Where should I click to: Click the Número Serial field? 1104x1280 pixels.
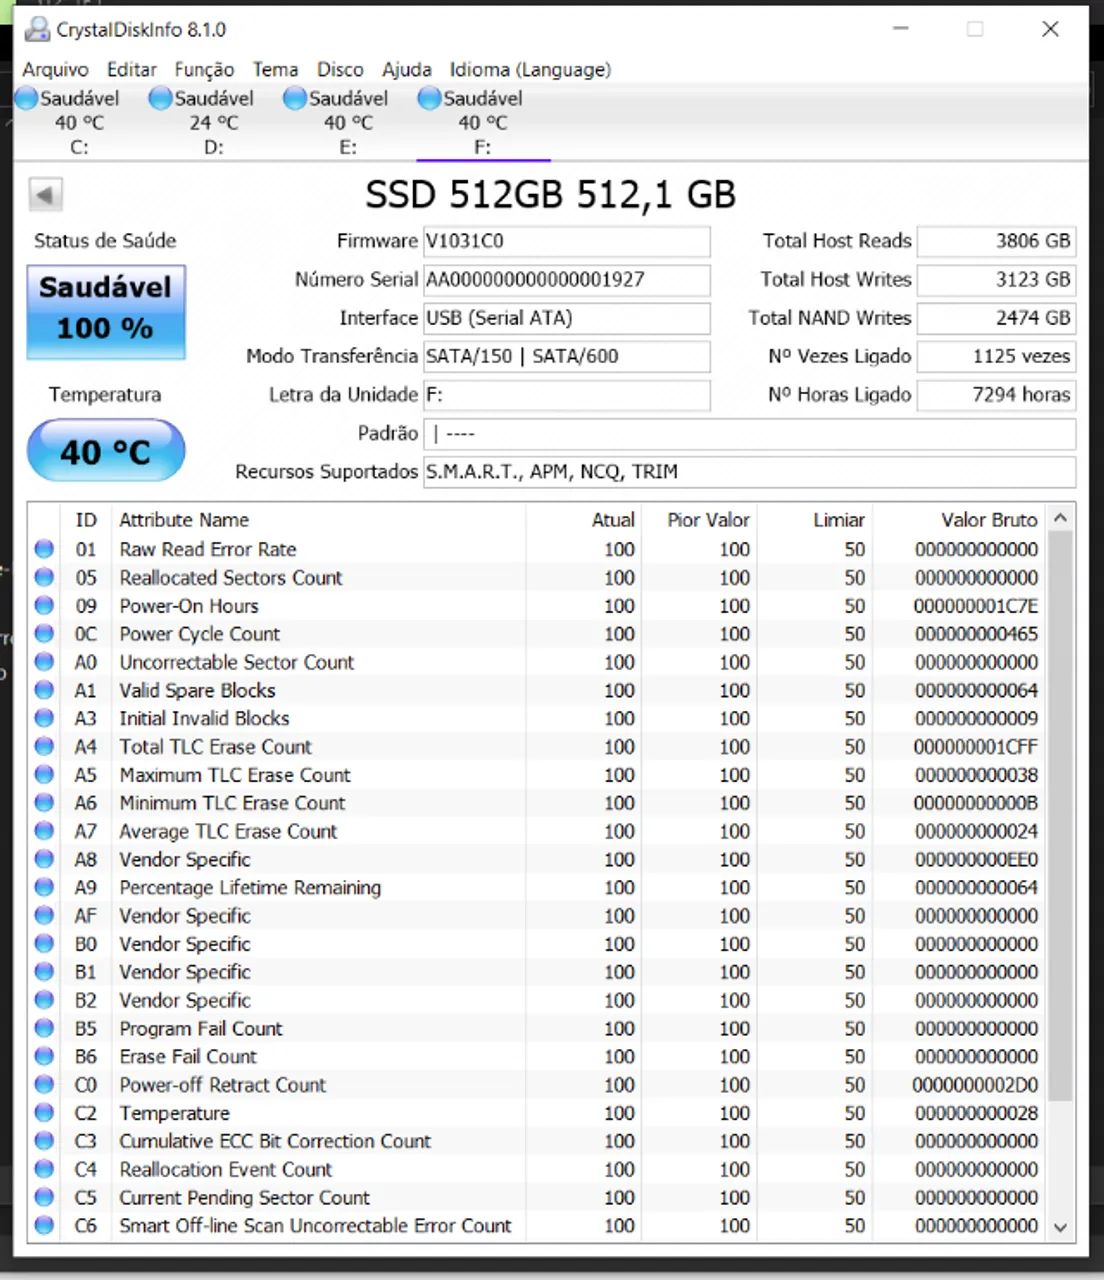coord(567,279)
